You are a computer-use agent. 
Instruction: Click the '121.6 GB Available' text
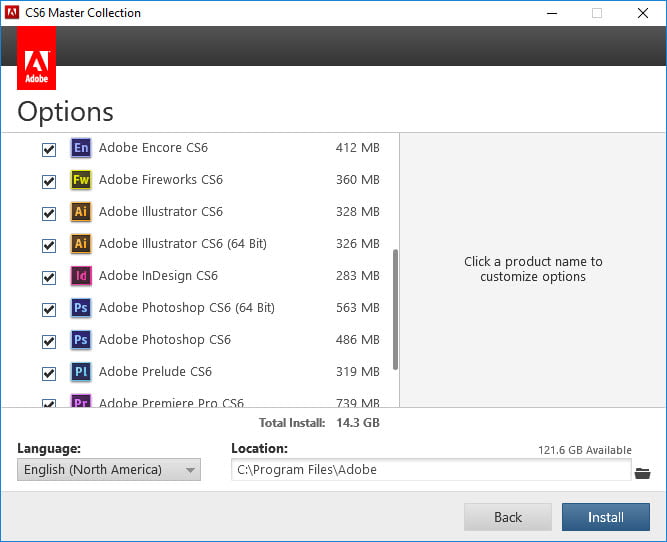point(585,450)
